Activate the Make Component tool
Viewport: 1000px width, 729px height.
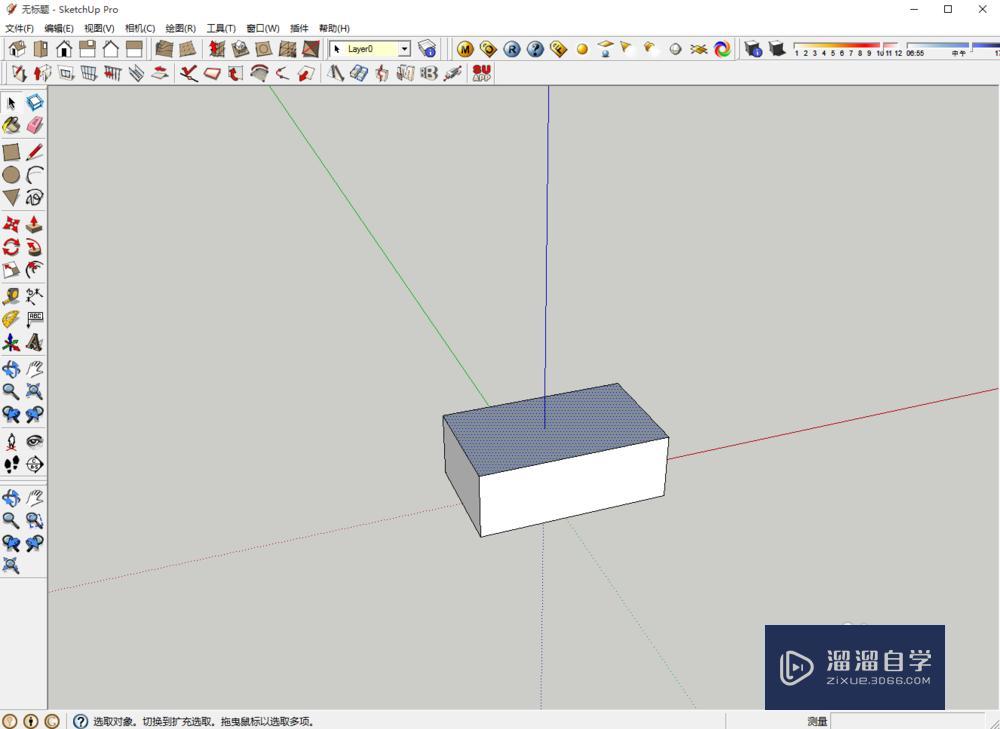(34, 103)
